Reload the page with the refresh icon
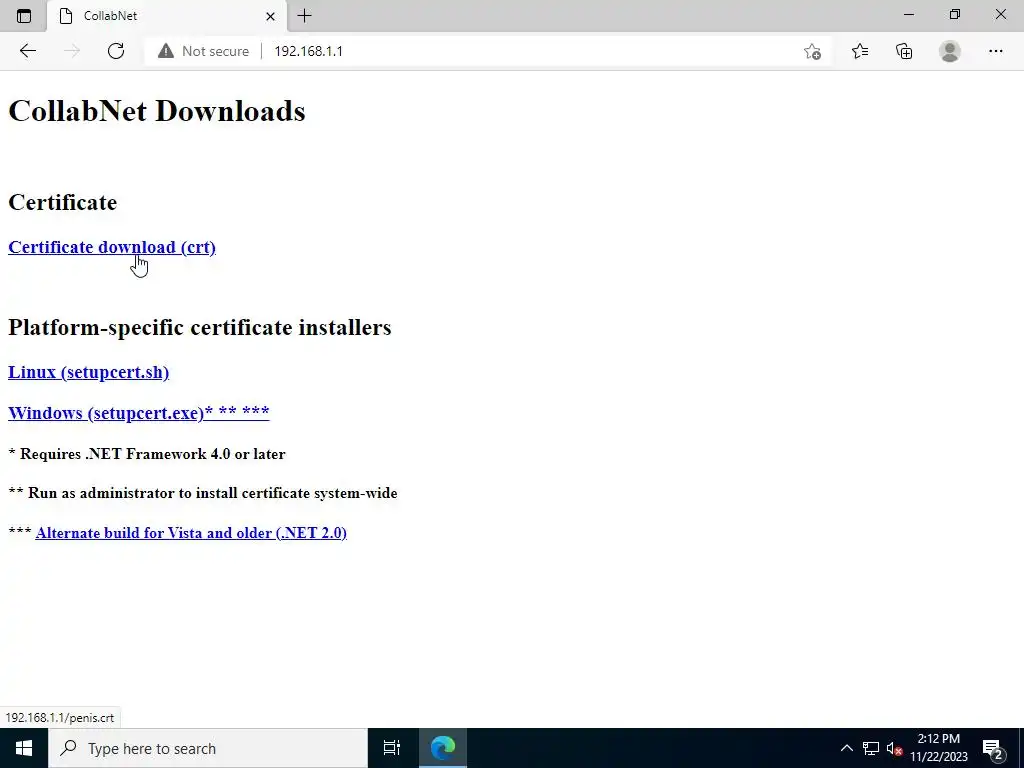The image size is (1024, 768). coord(116,51)
